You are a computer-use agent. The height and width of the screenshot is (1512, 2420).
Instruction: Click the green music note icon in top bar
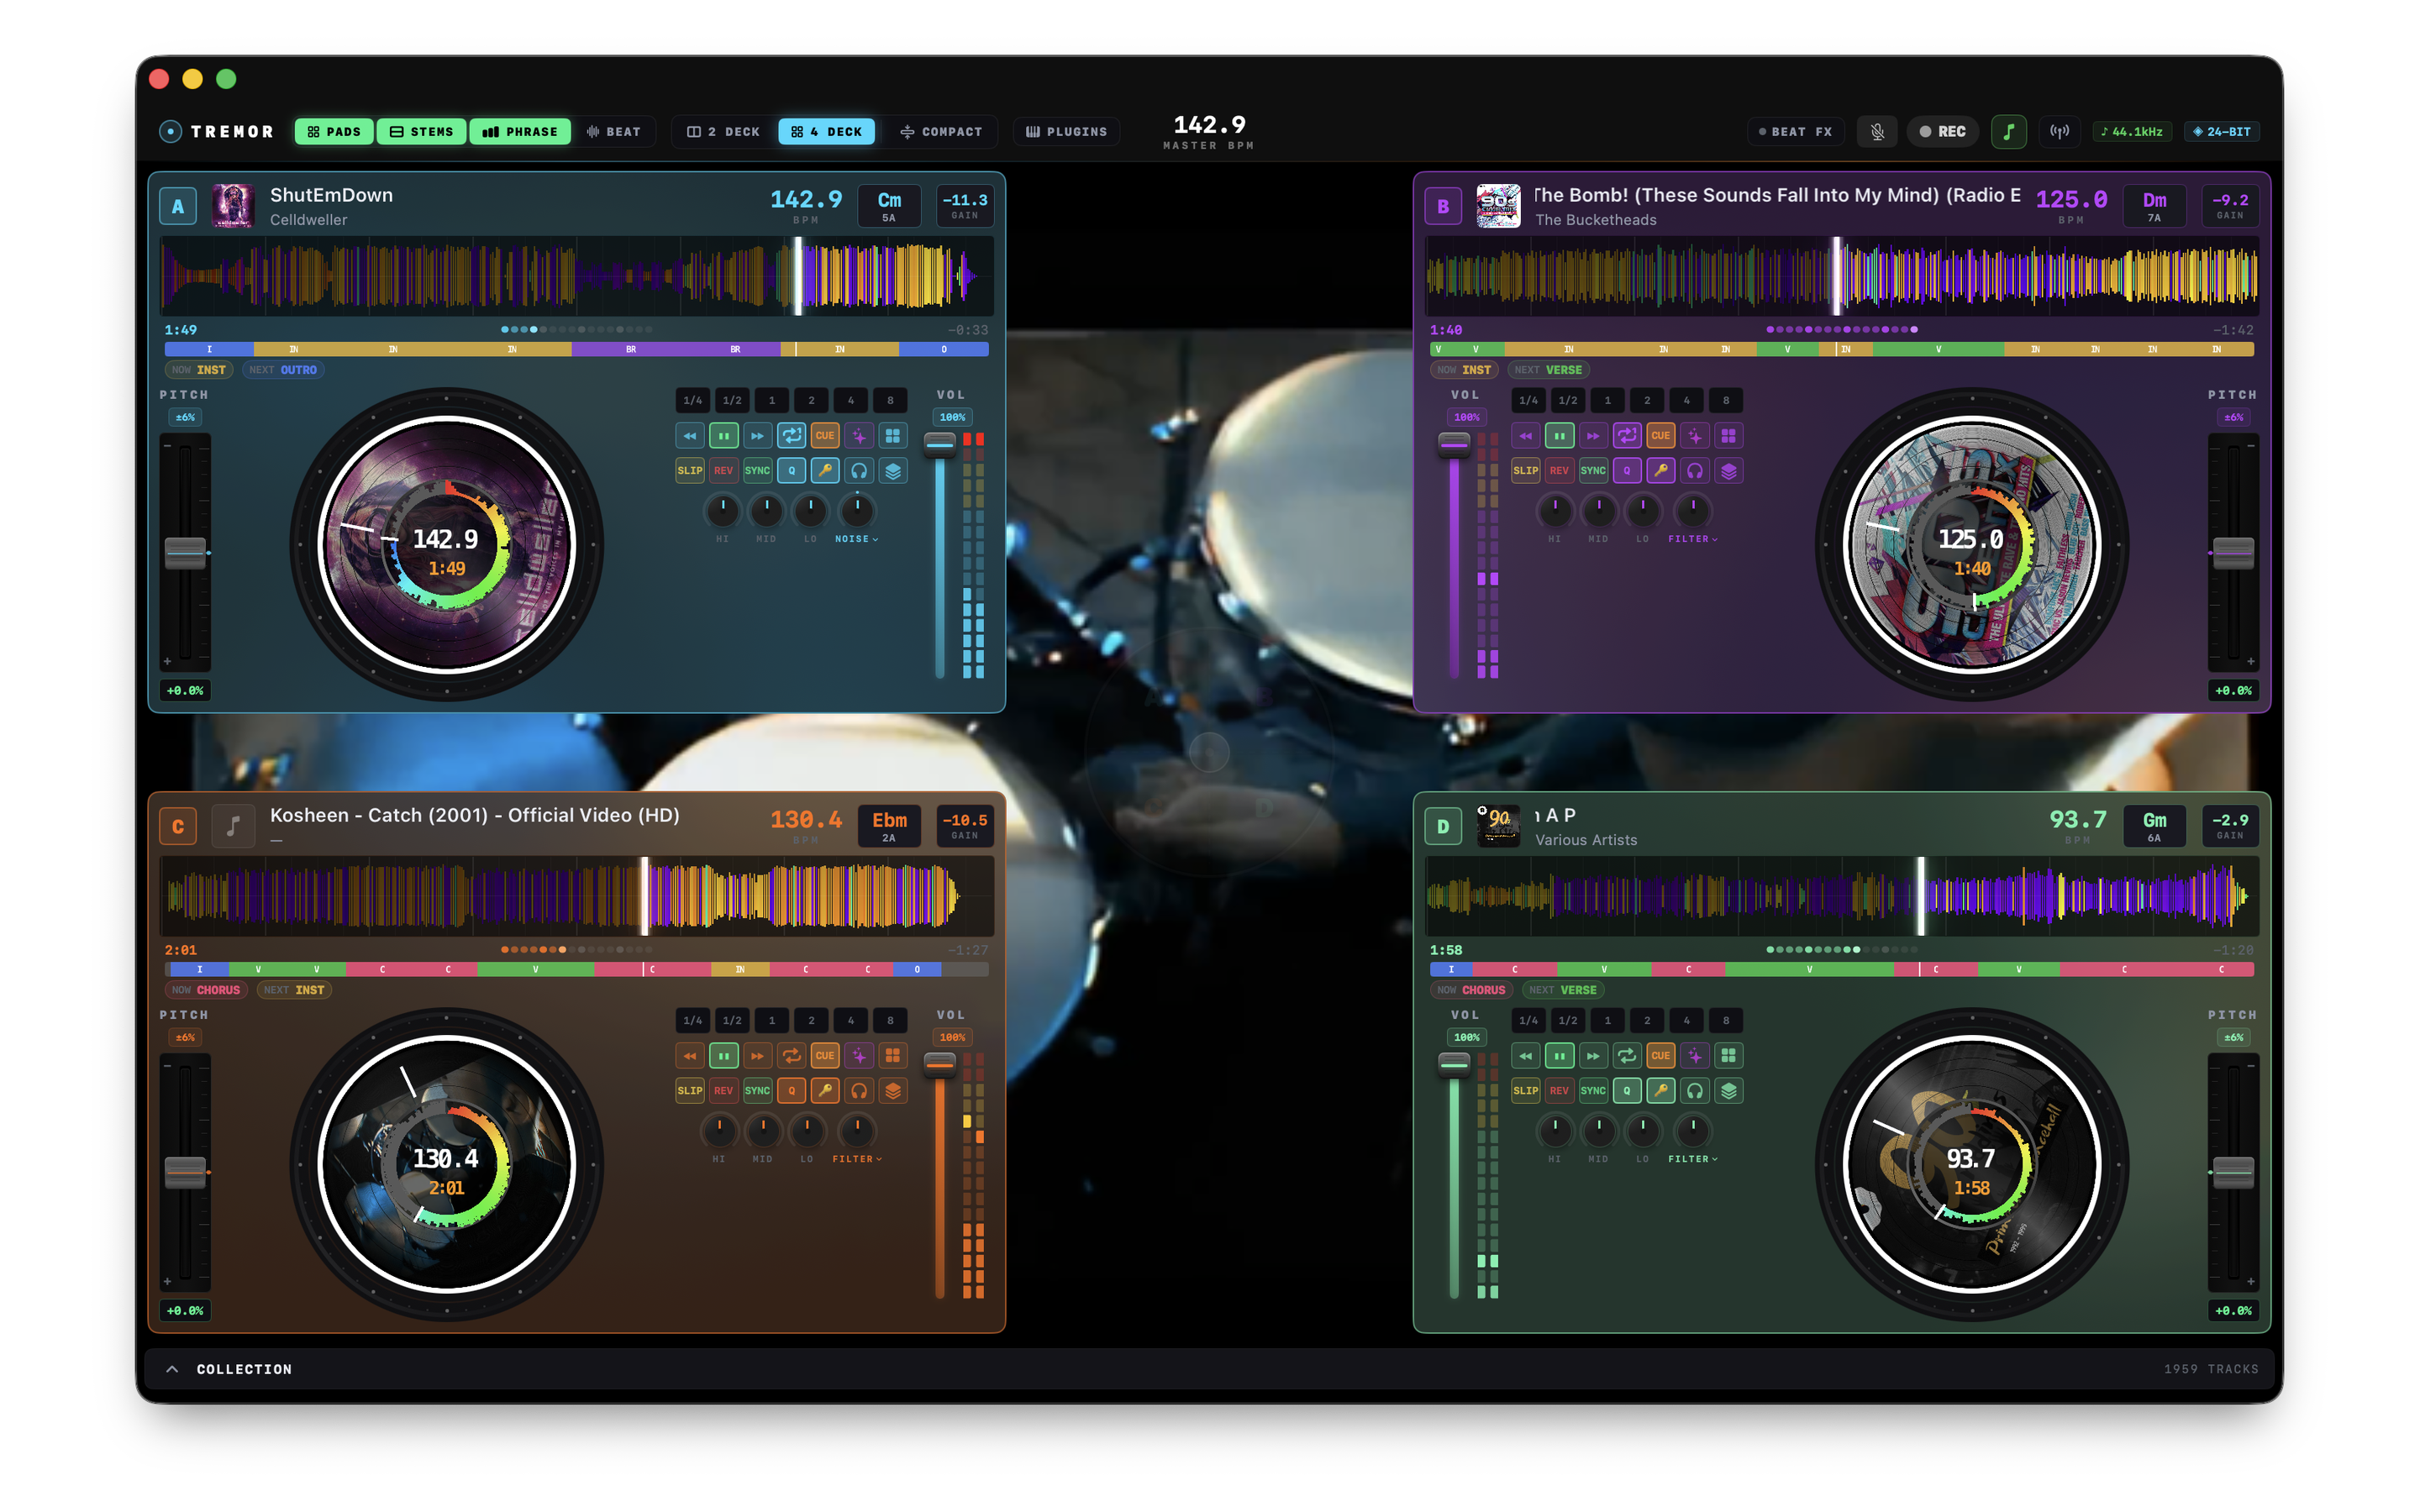click(x=2008, y=132)
